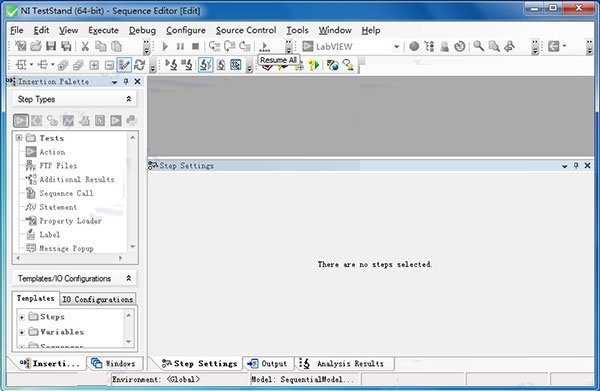Click the Resume All toolbar icon
600x391 pixels.
[265, 47]
